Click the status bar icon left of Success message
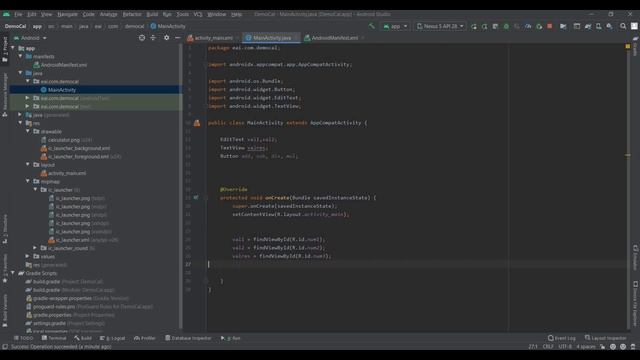Screen dimensions: 640x360 point(5,347)
